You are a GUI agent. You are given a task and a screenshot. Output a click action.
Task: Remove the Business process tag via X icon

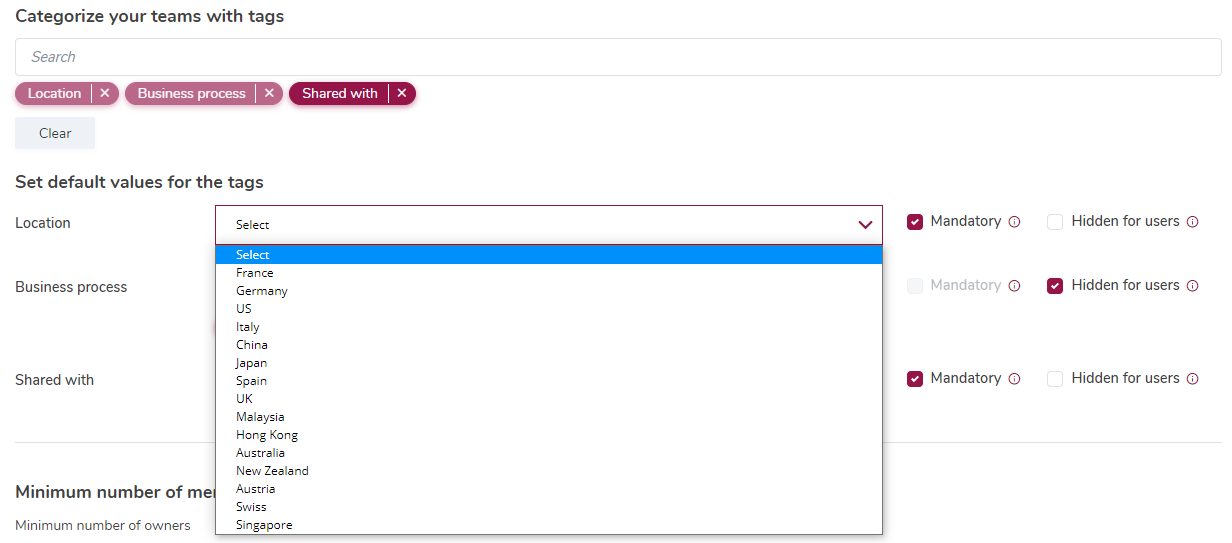pos(268,93)
